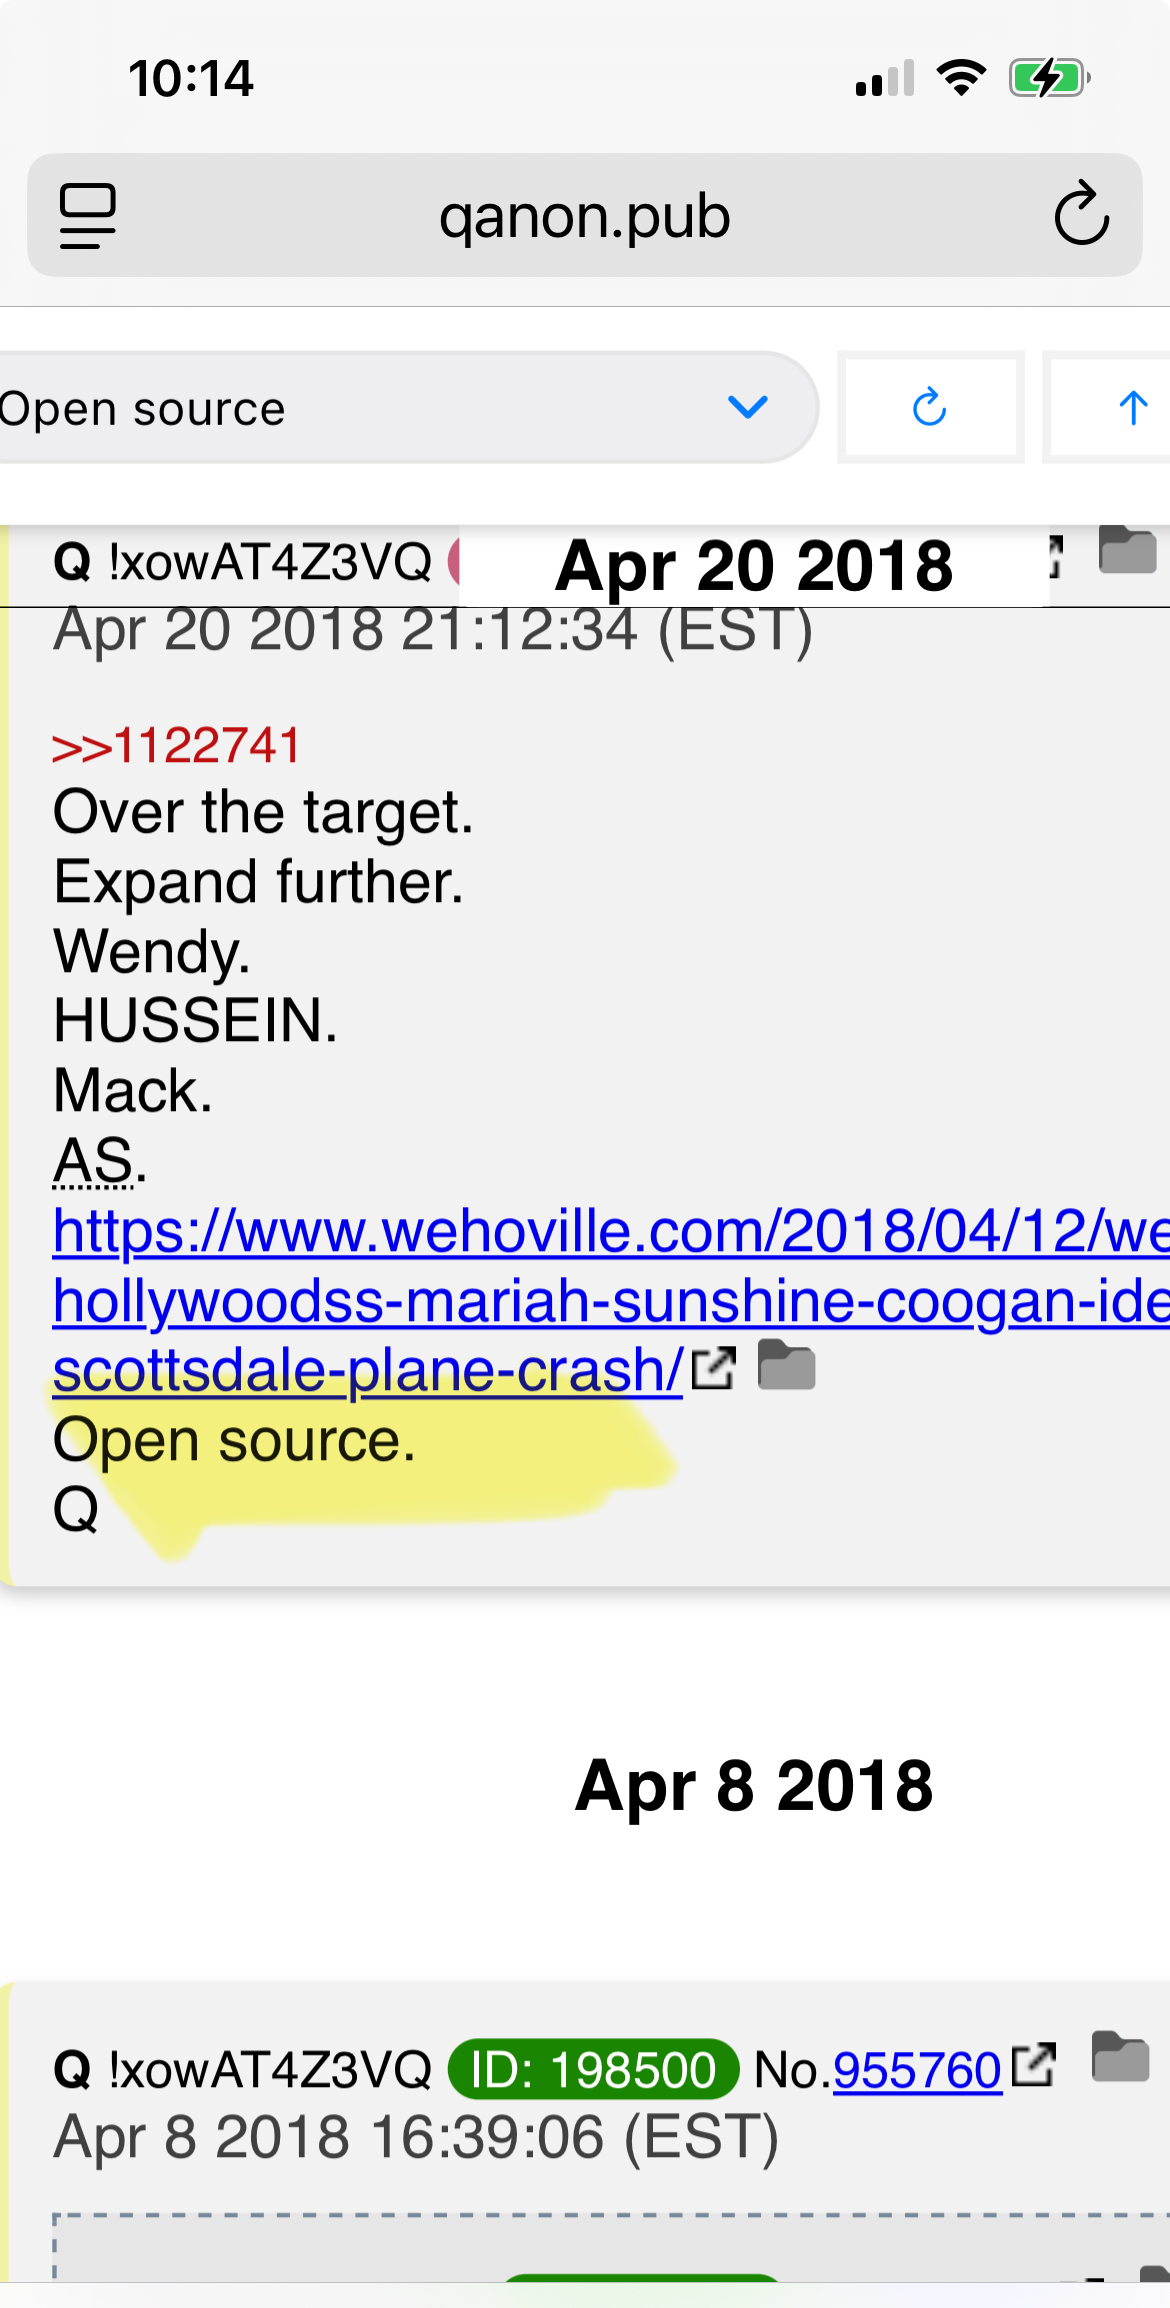Open the folder icon beside the Apr 20 post header
Image resolution: width=1170 pixels, height=2308 pixels.
pyautogui.click(x=1127, y=549)
